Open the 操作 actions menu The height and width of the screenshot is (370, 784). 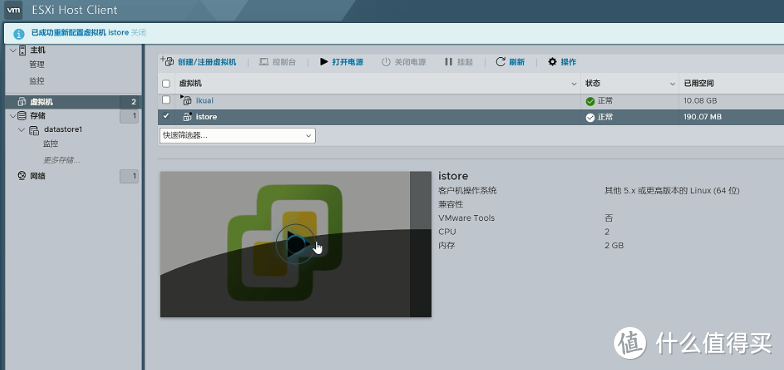[568, 62]
